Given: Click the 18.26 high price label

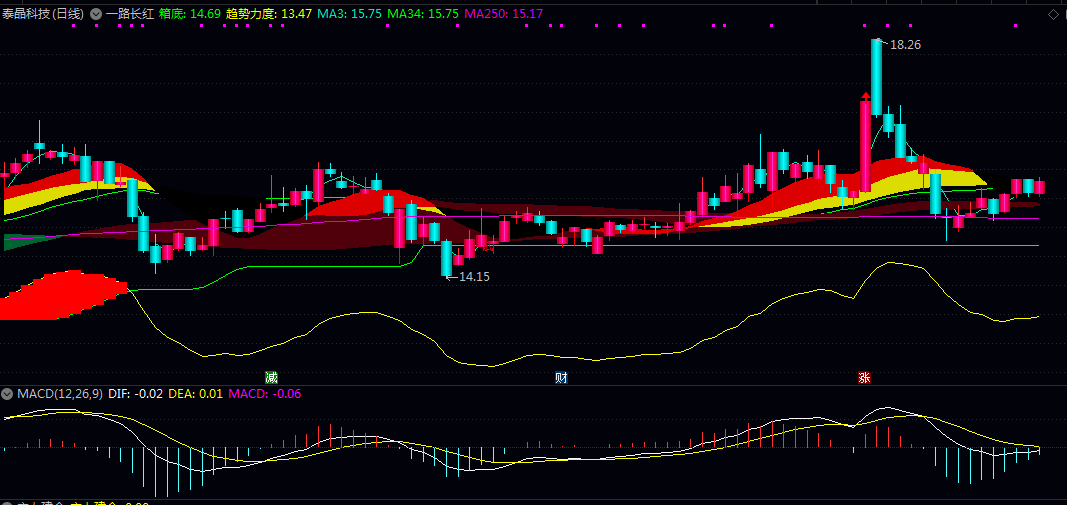Looking at the screenshot, I should (x=905, y=45).
